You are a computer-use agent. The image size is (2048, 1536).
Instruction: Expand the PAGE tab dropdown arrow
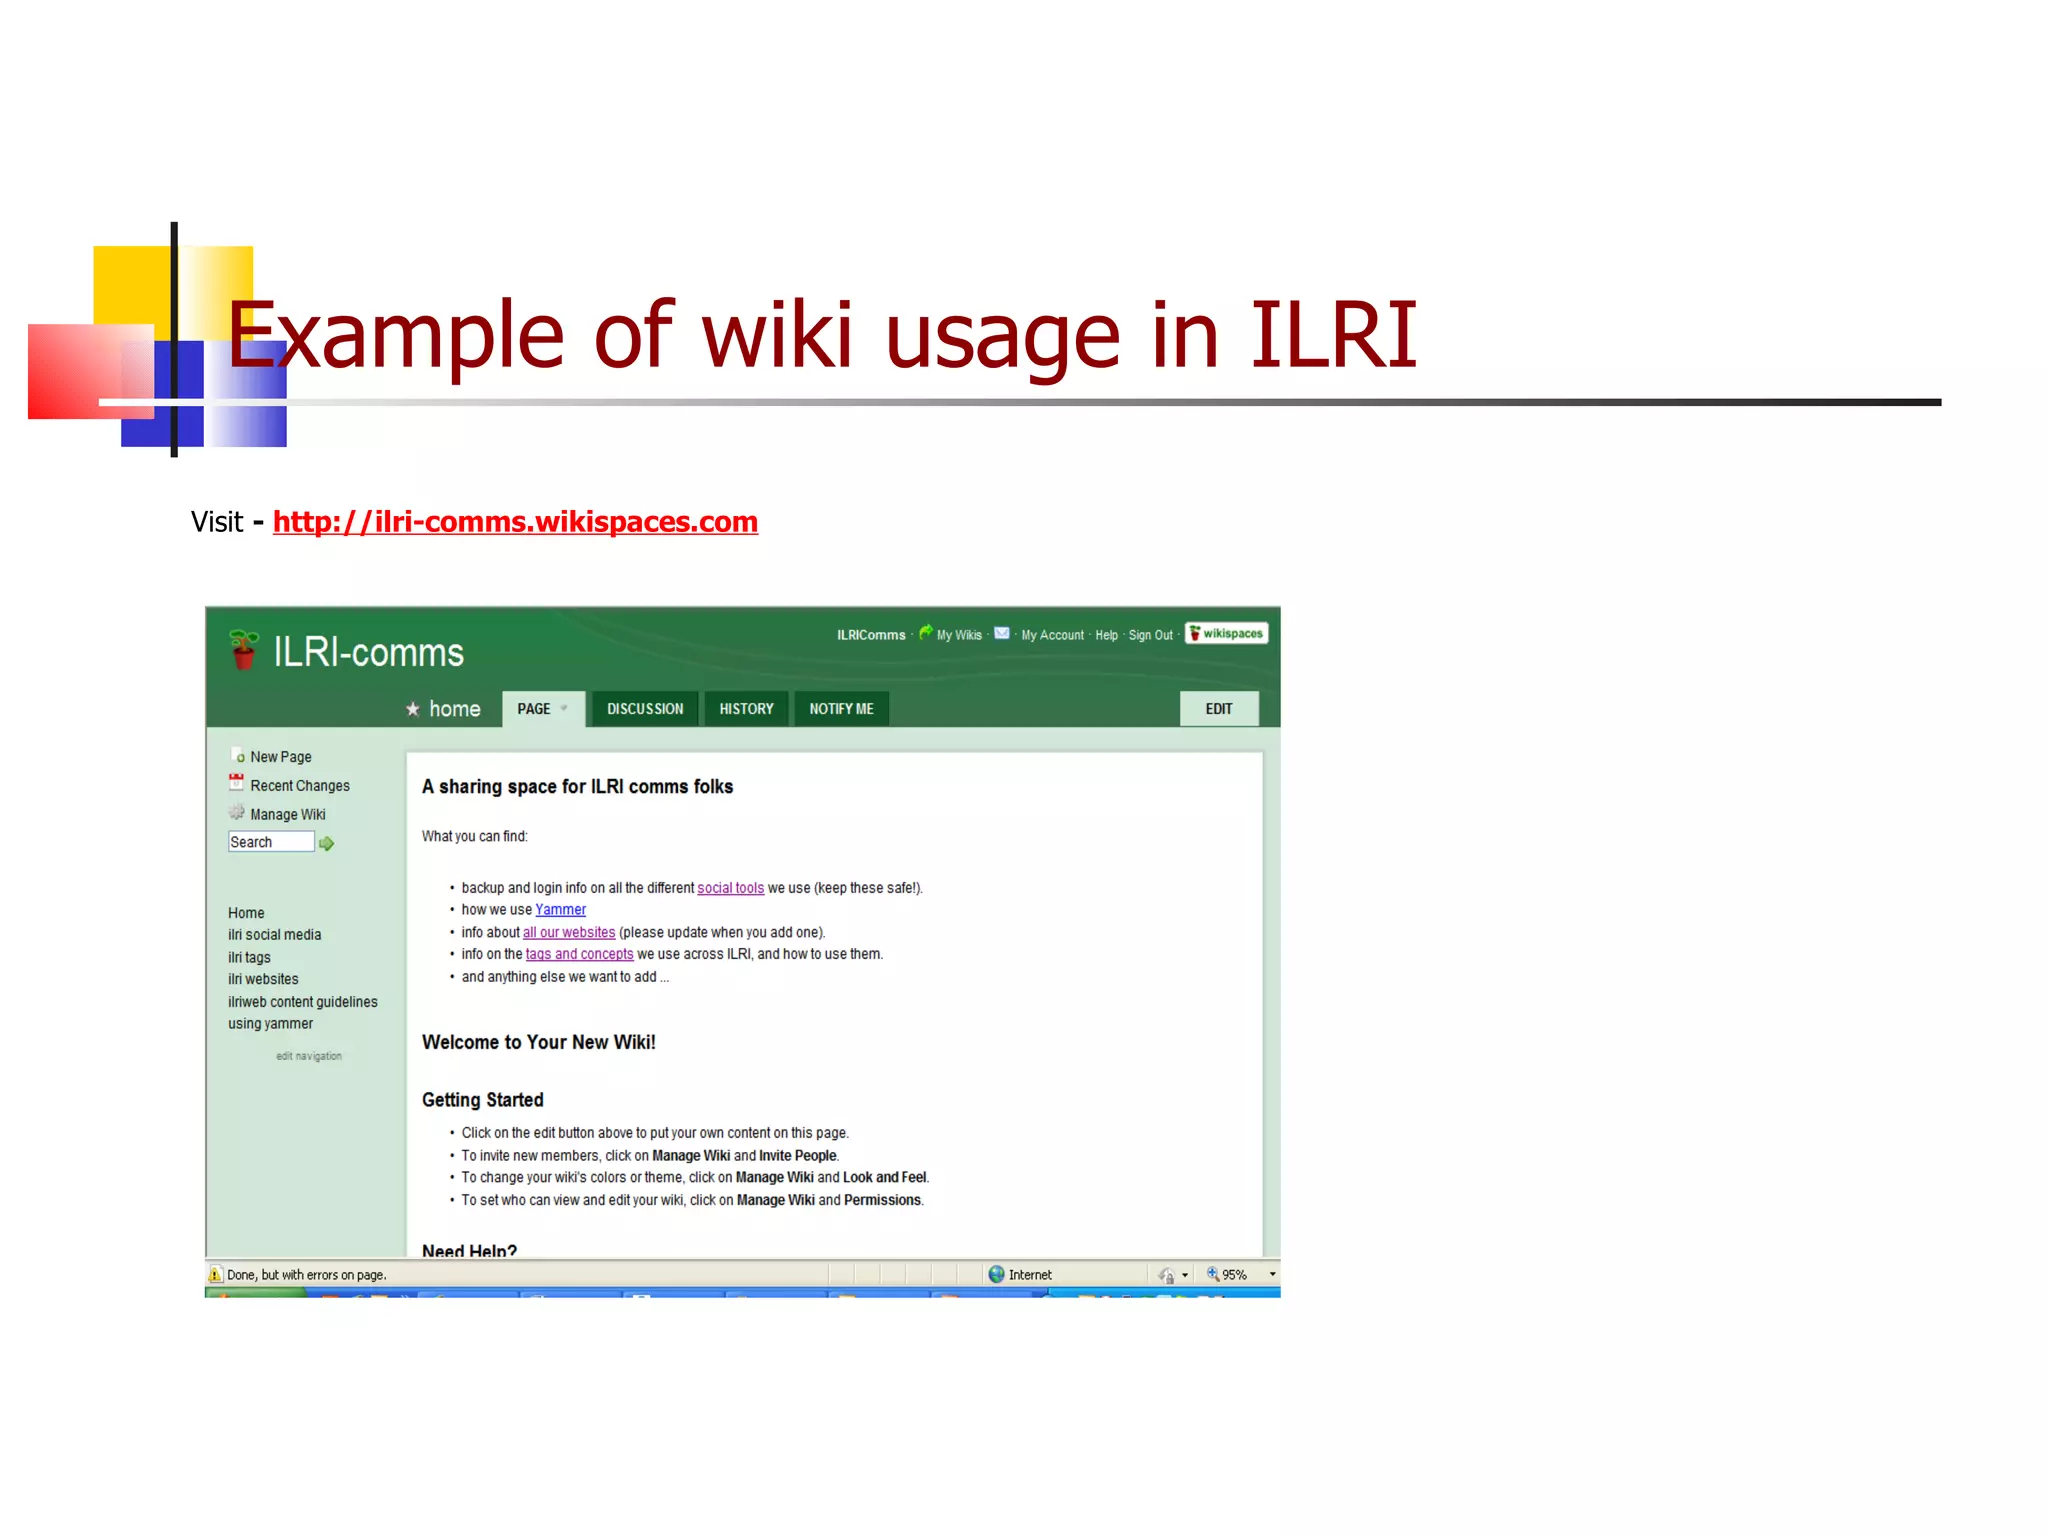(x=565, y=709)
